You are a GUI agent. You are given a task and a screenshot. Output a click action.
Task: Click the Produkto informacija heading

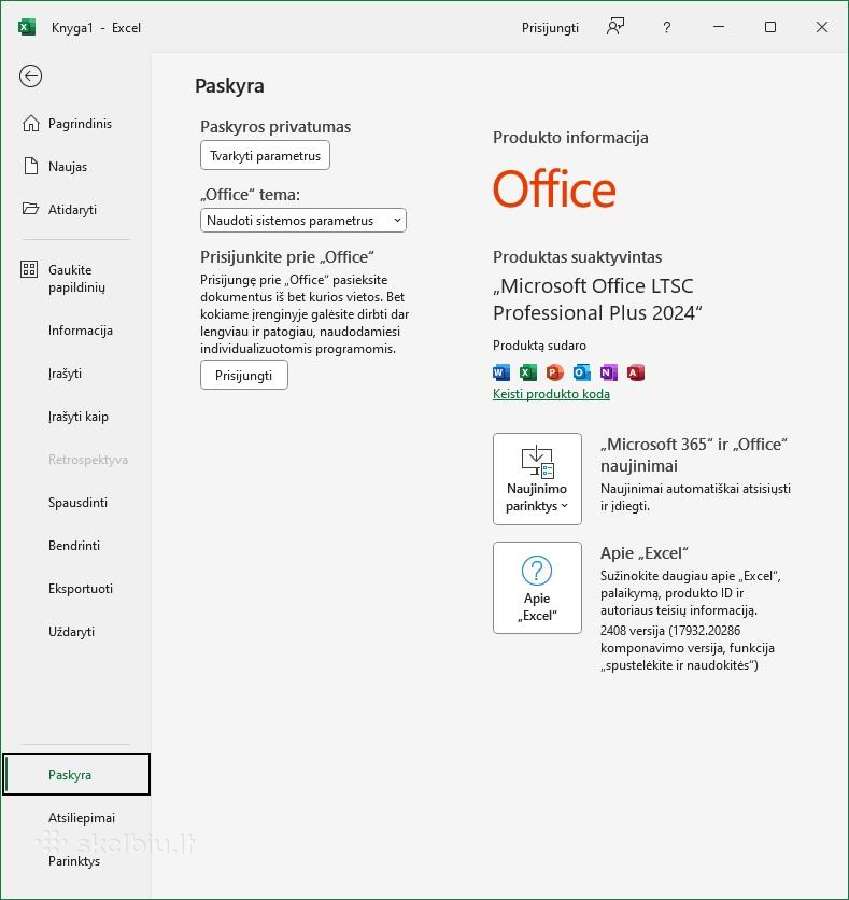point(571,137)
